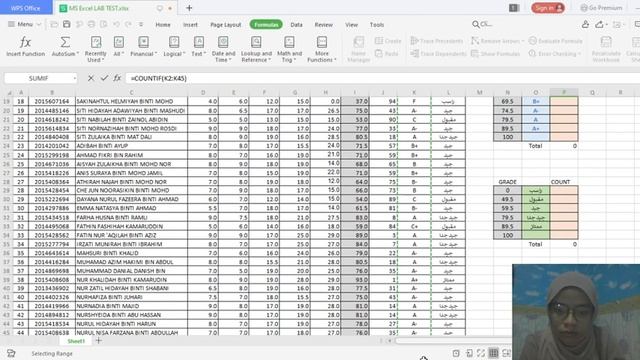Click Show Formulas
This screenshot has height=360, width=640.
(496, 53)
